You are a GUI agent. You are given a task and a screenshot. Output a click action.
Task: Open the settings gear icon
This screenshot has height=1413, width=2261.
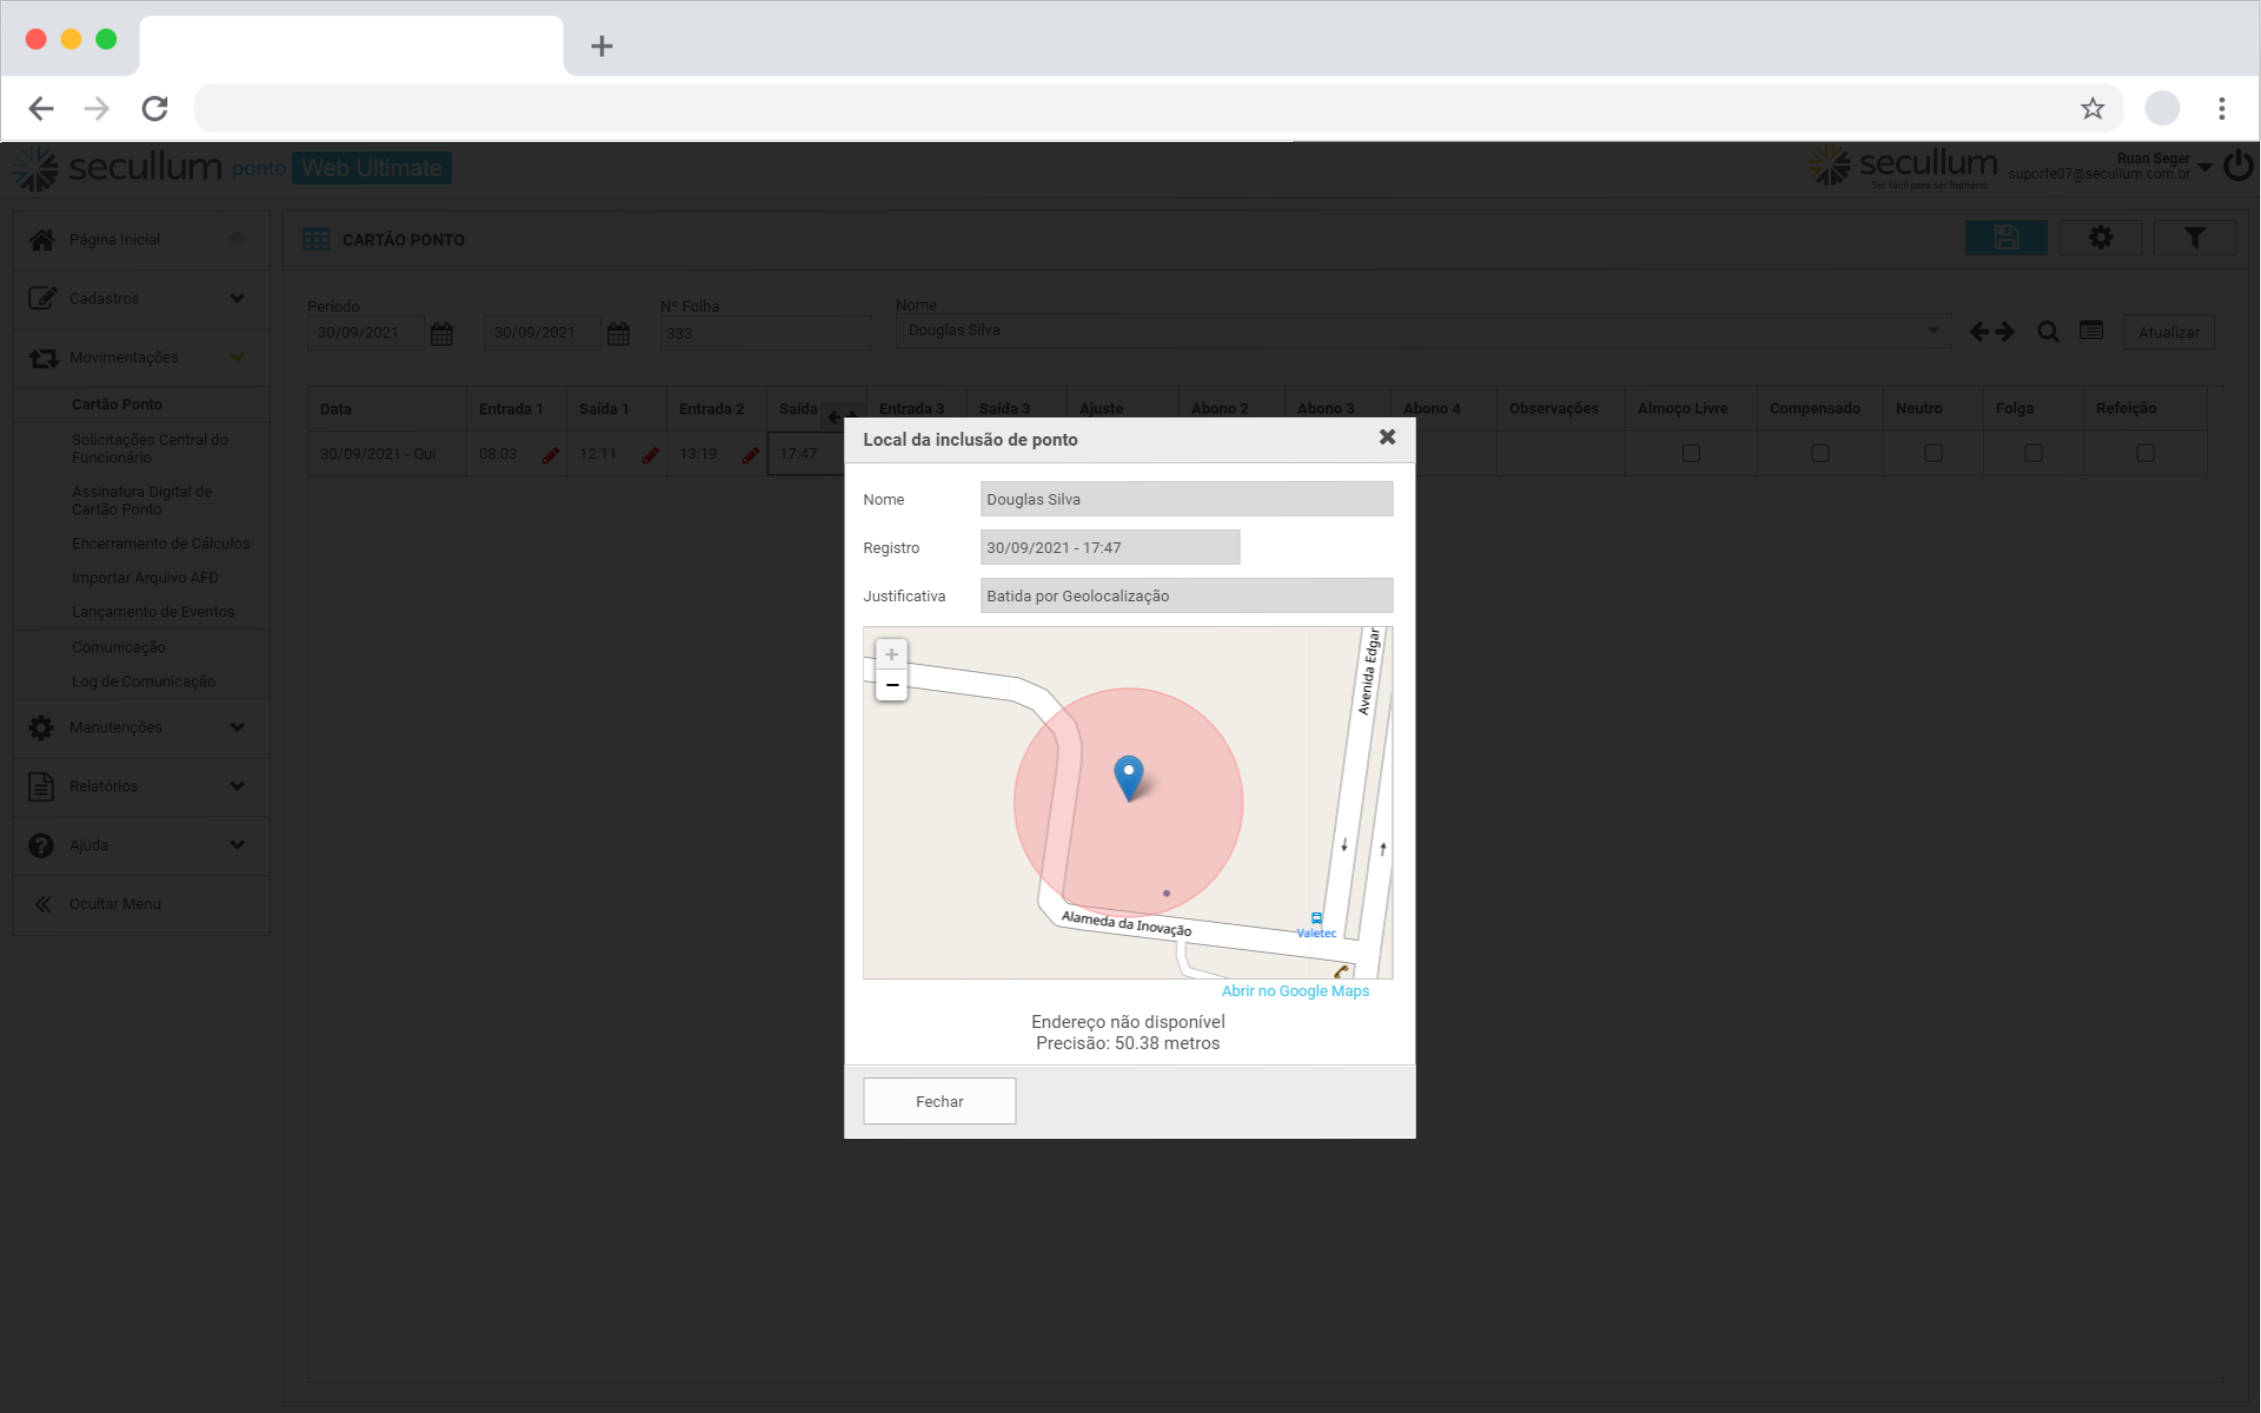click(2100, 238)
